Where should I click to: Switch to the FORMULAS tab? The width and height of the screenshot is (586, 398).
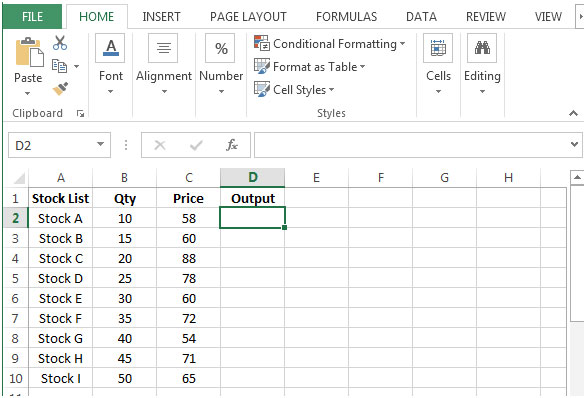click(x=346, y=17)
